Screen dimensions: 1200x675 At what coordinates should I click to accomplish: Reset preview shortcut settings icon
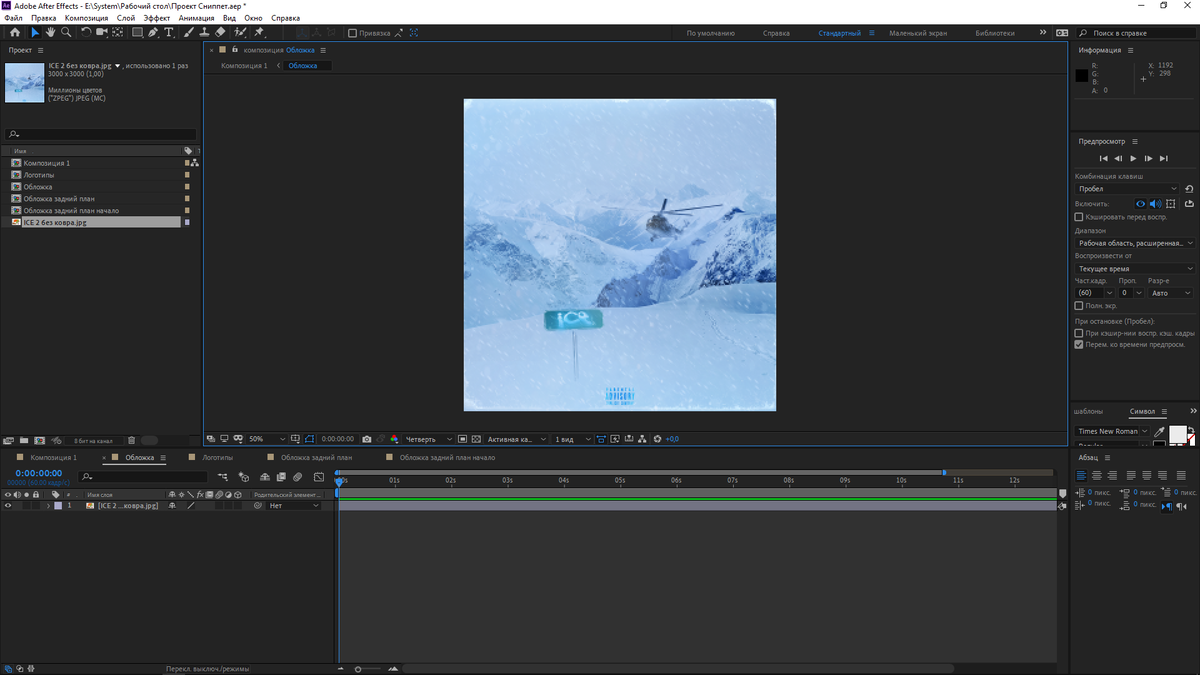tap(1189, 189)
